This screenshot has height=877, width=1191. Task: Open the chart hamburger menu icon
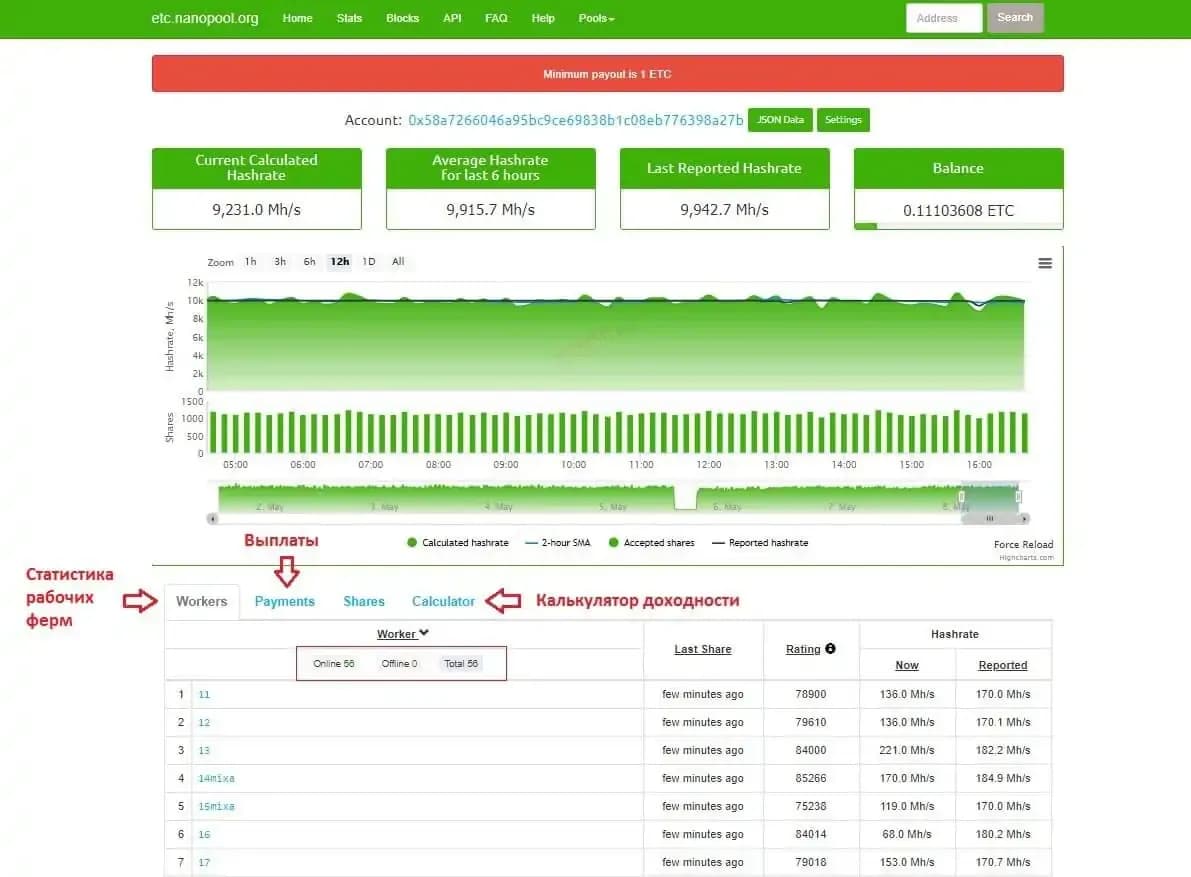(1045, 263)
